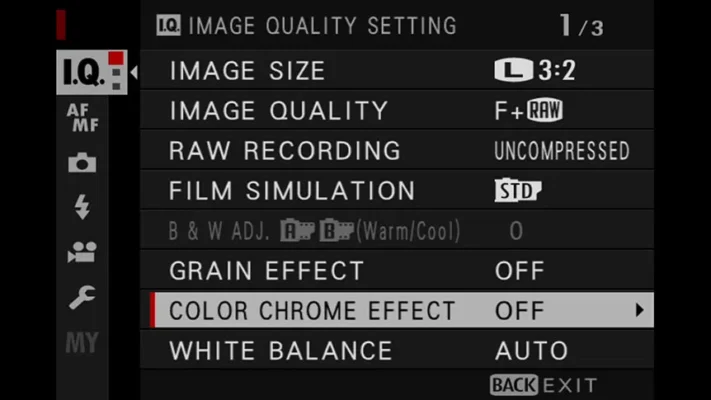Select the FILM SIMULATION menu item
This screenshot has height=400, width=711.
291,191
